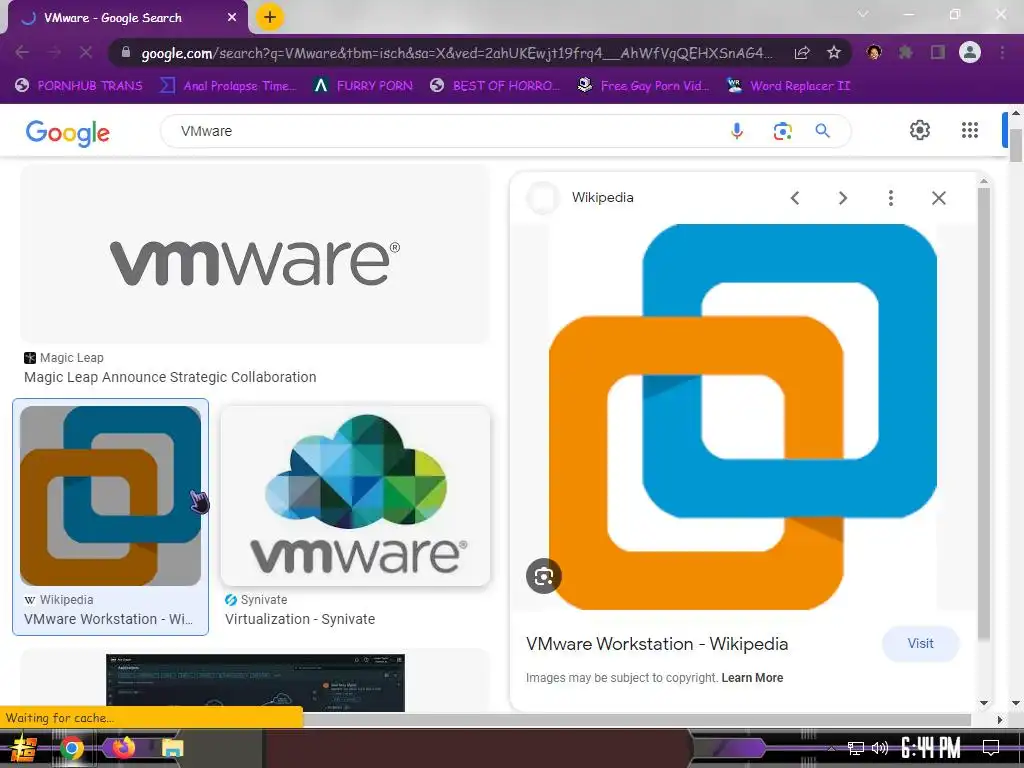Click the address bar URL
The image size is (1024, 768).
click(456, 53)
